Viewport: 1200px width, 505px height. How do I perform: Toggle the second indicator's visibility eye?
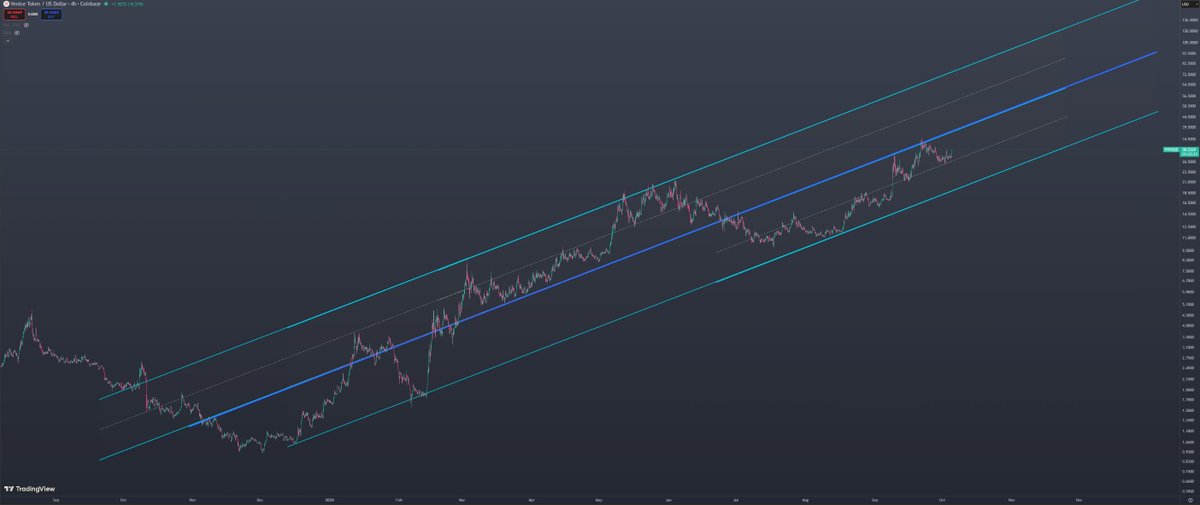17,33
